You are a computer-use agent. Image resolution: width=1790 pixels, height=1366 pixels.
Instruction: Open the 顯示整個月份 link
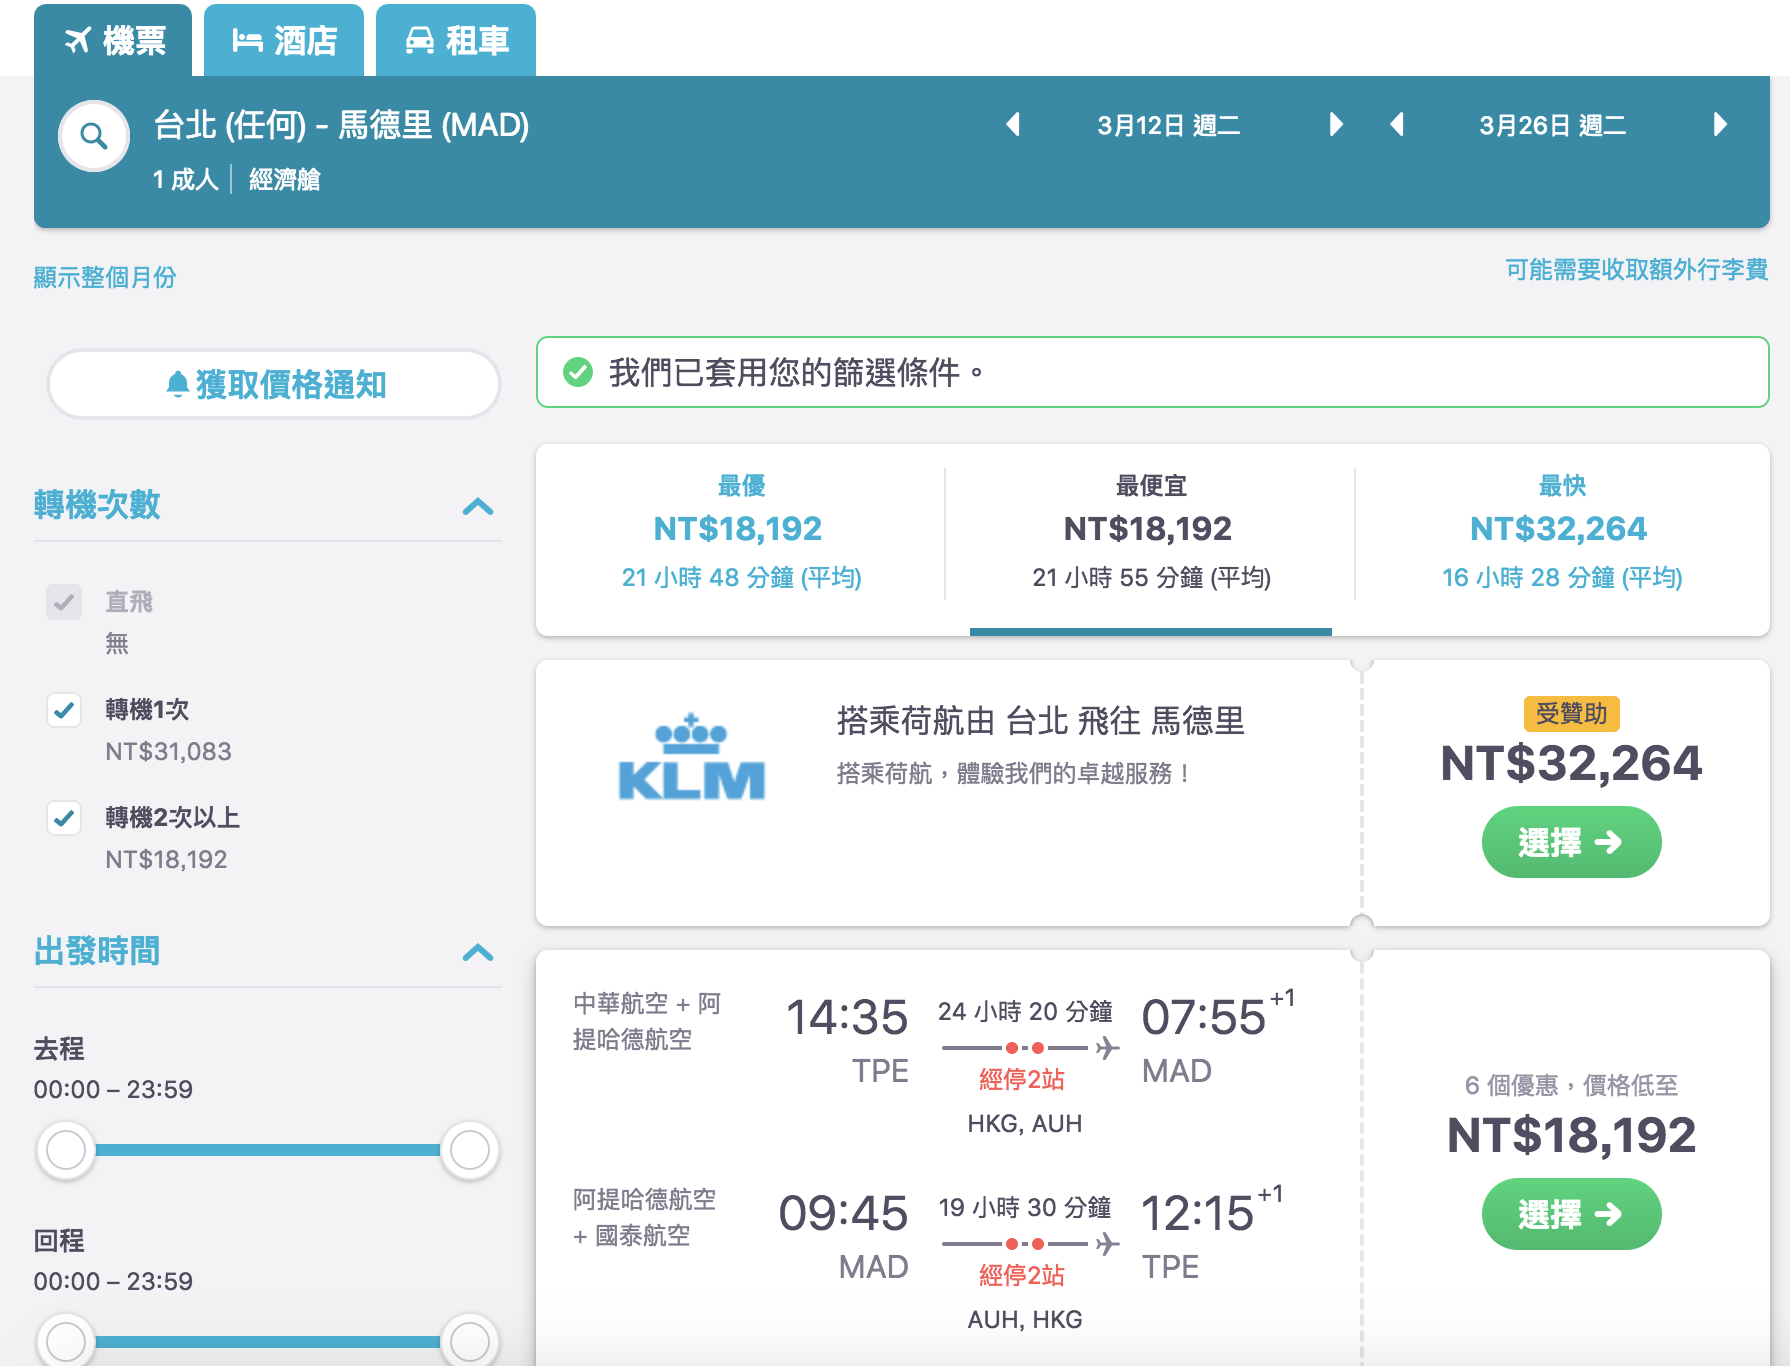pos(106,277)
